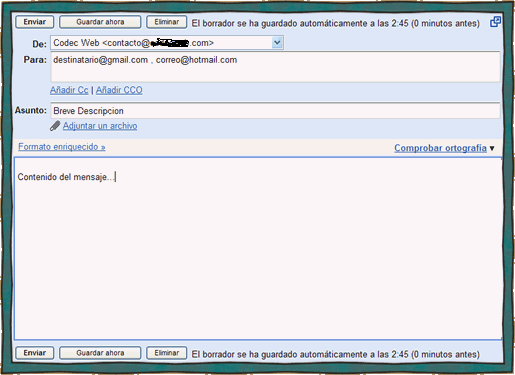Click inside the message body area
The width and height of the screenshot is (515, 375).
pos(258,248)
